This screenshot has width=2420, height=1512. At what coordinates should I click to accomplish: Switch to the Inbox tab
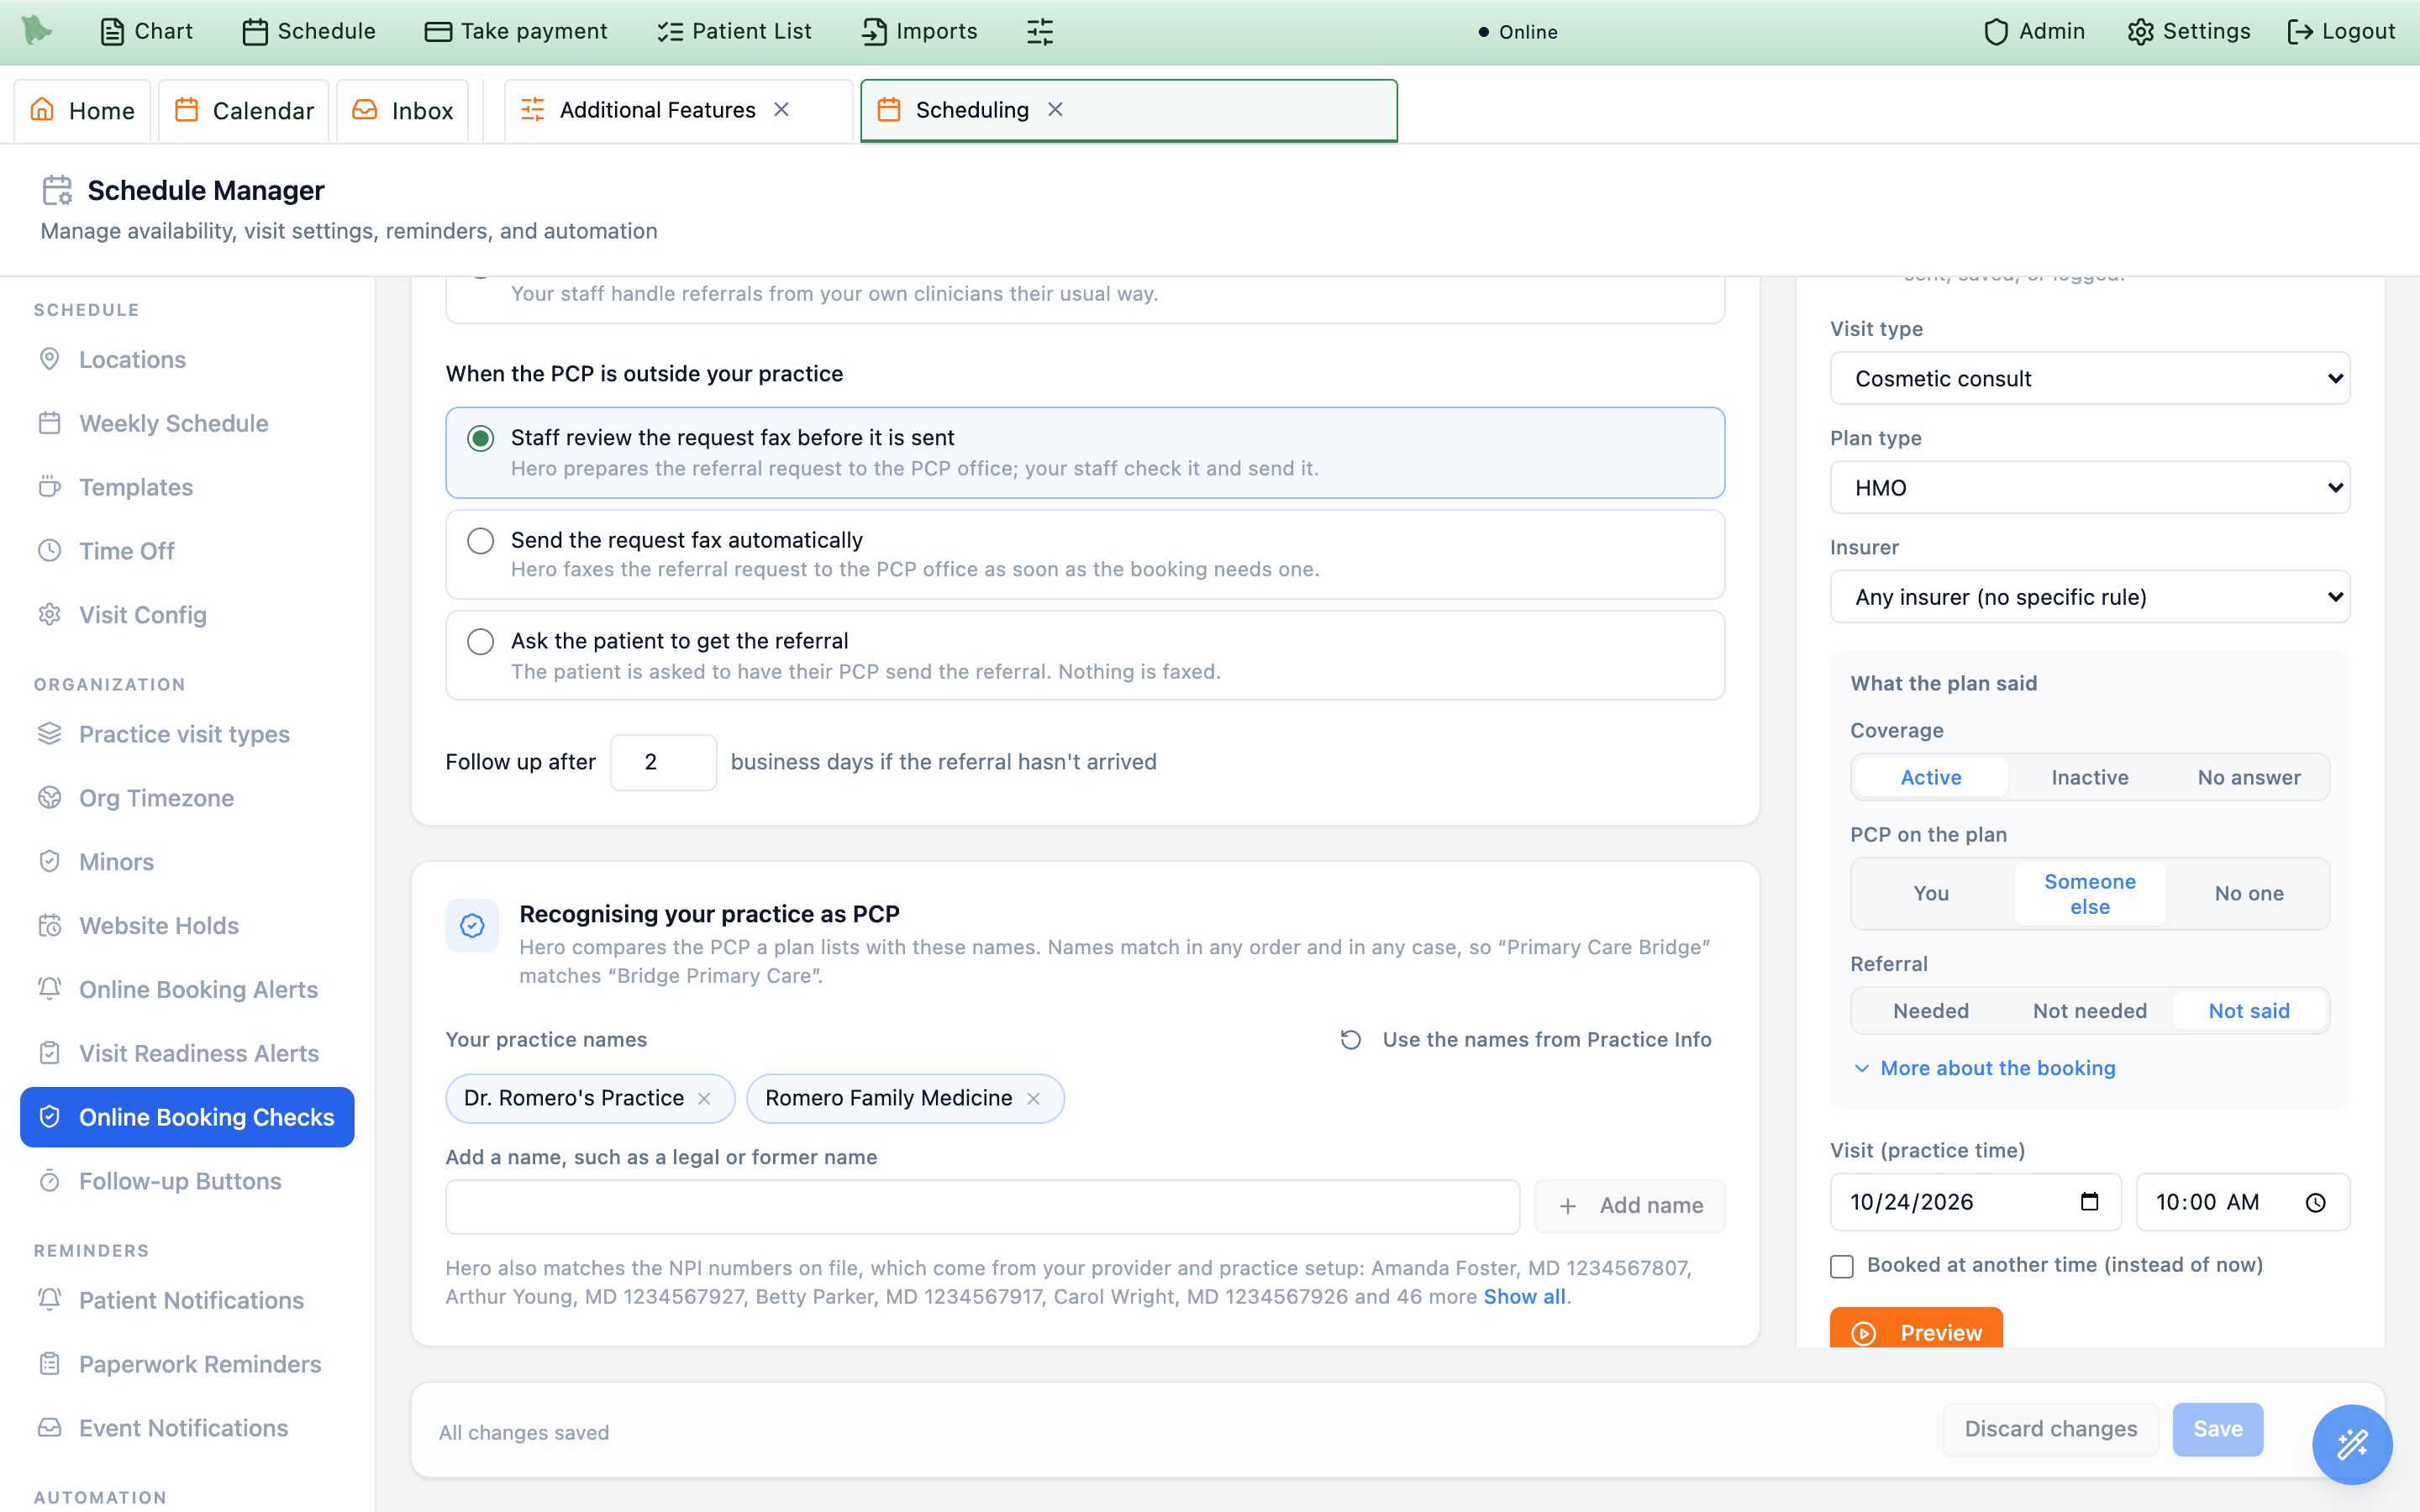coord(403,110)
